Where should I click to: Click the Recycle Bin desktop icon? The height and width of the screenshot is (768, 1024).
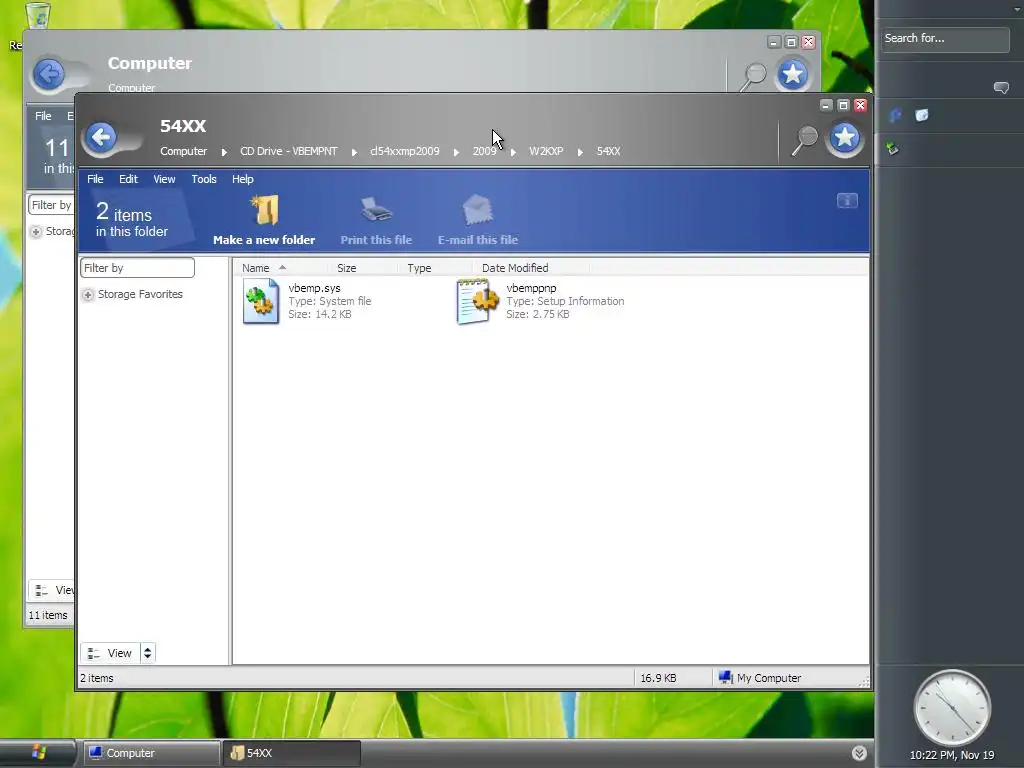pyautogui.click(x=38, y=16)
